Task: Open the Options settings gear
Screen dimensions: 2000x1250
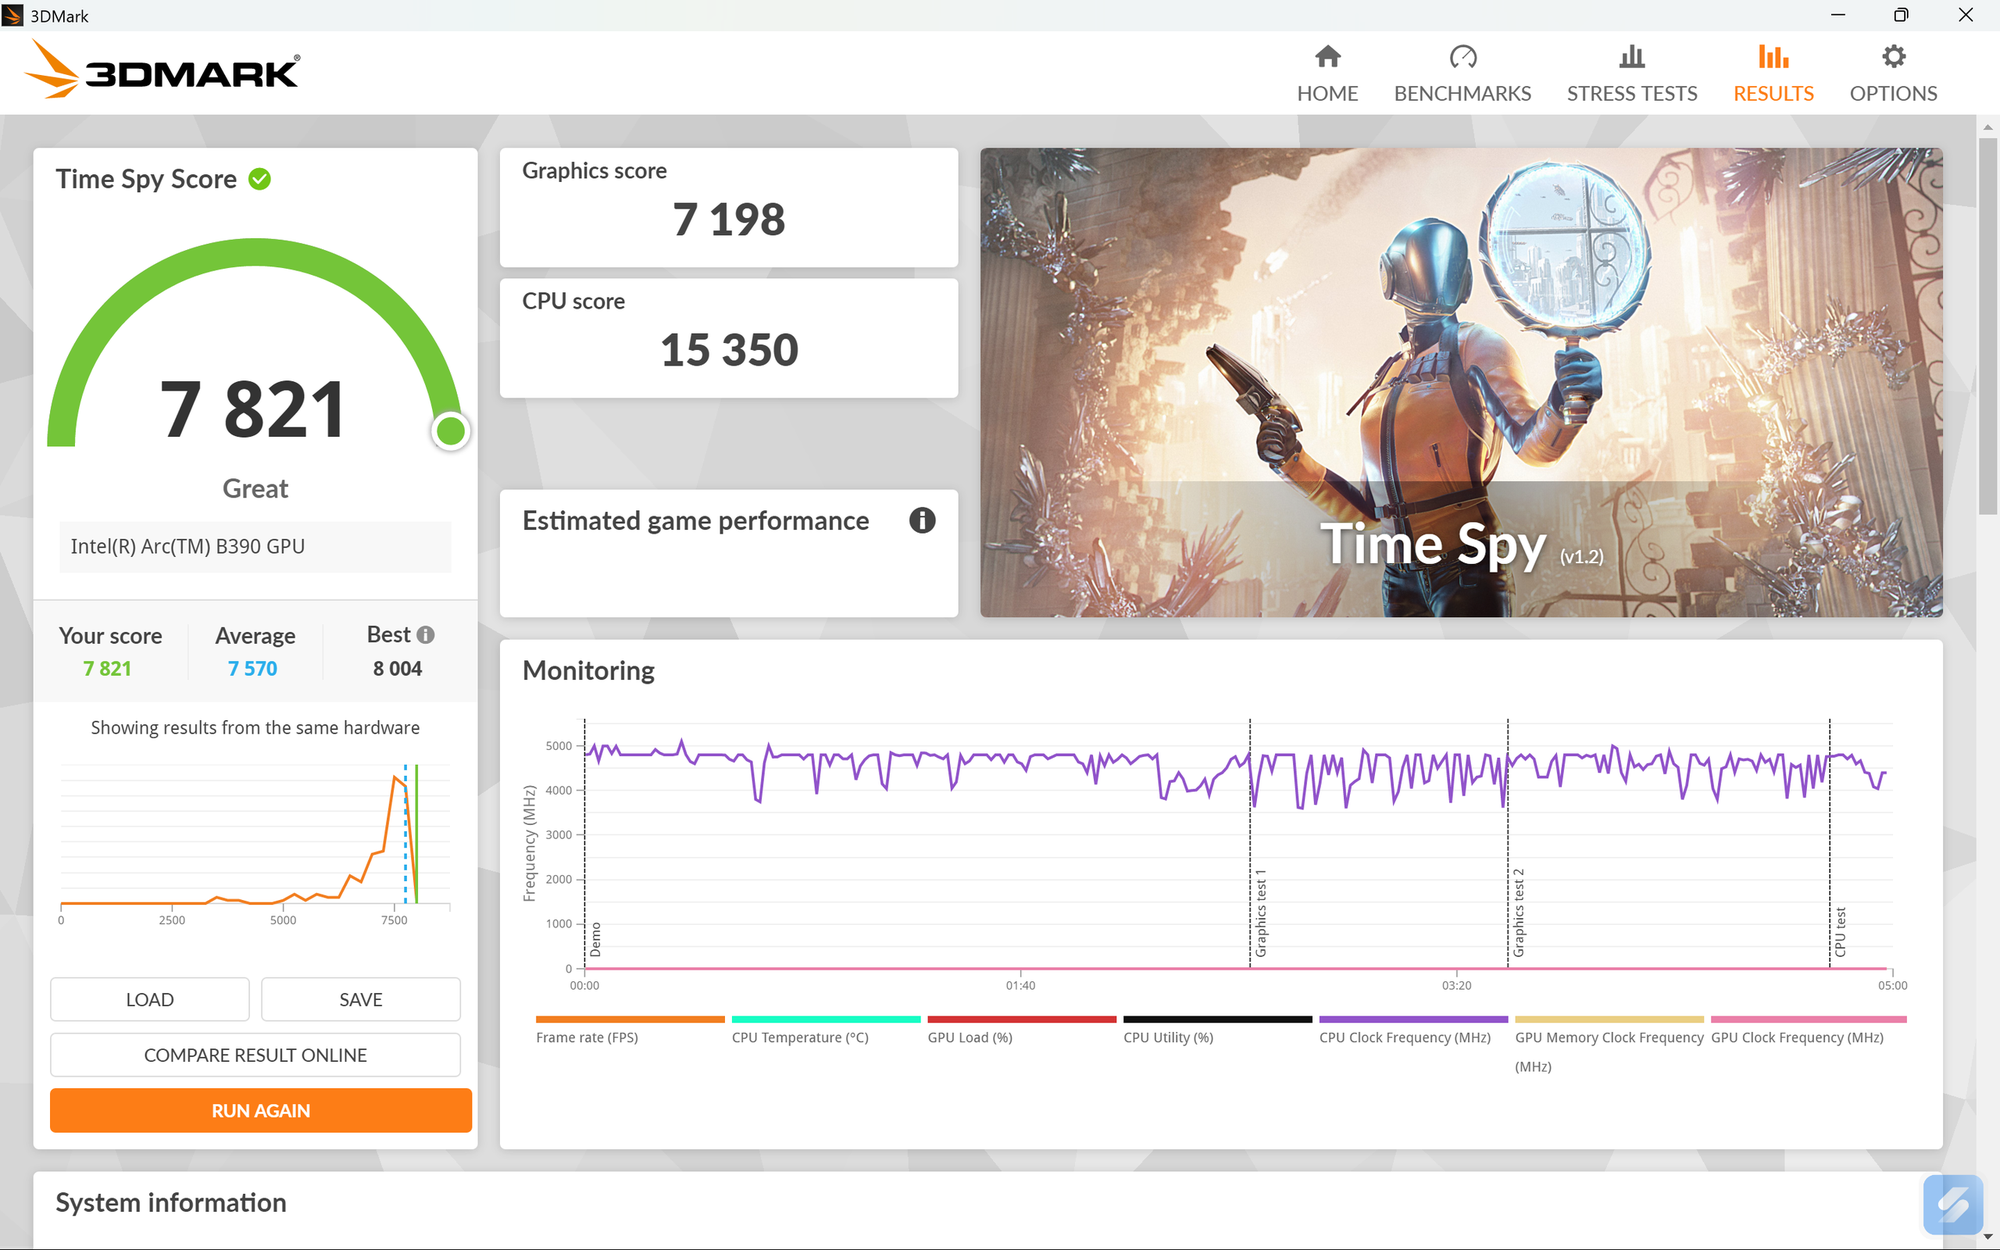Action: [1892, 58]
